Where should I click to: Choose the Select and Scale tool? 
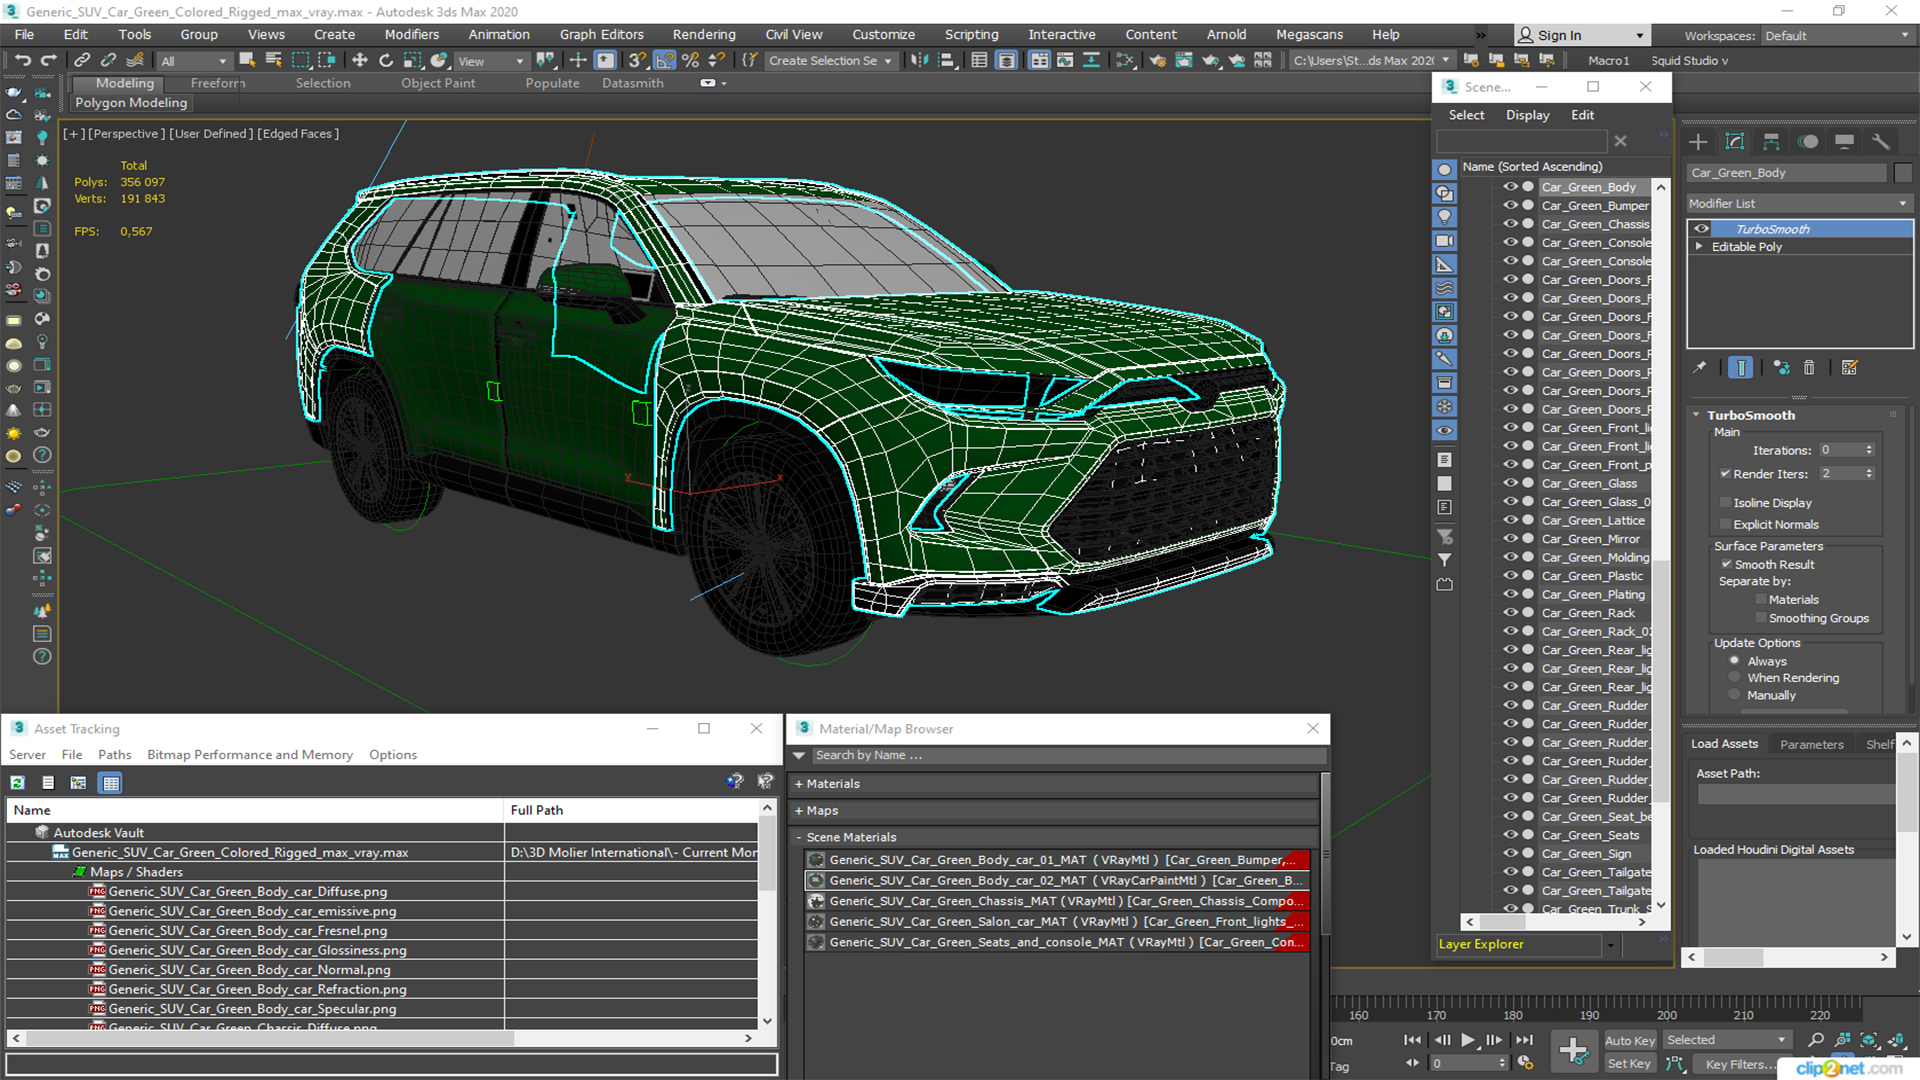tap(412, 60)
